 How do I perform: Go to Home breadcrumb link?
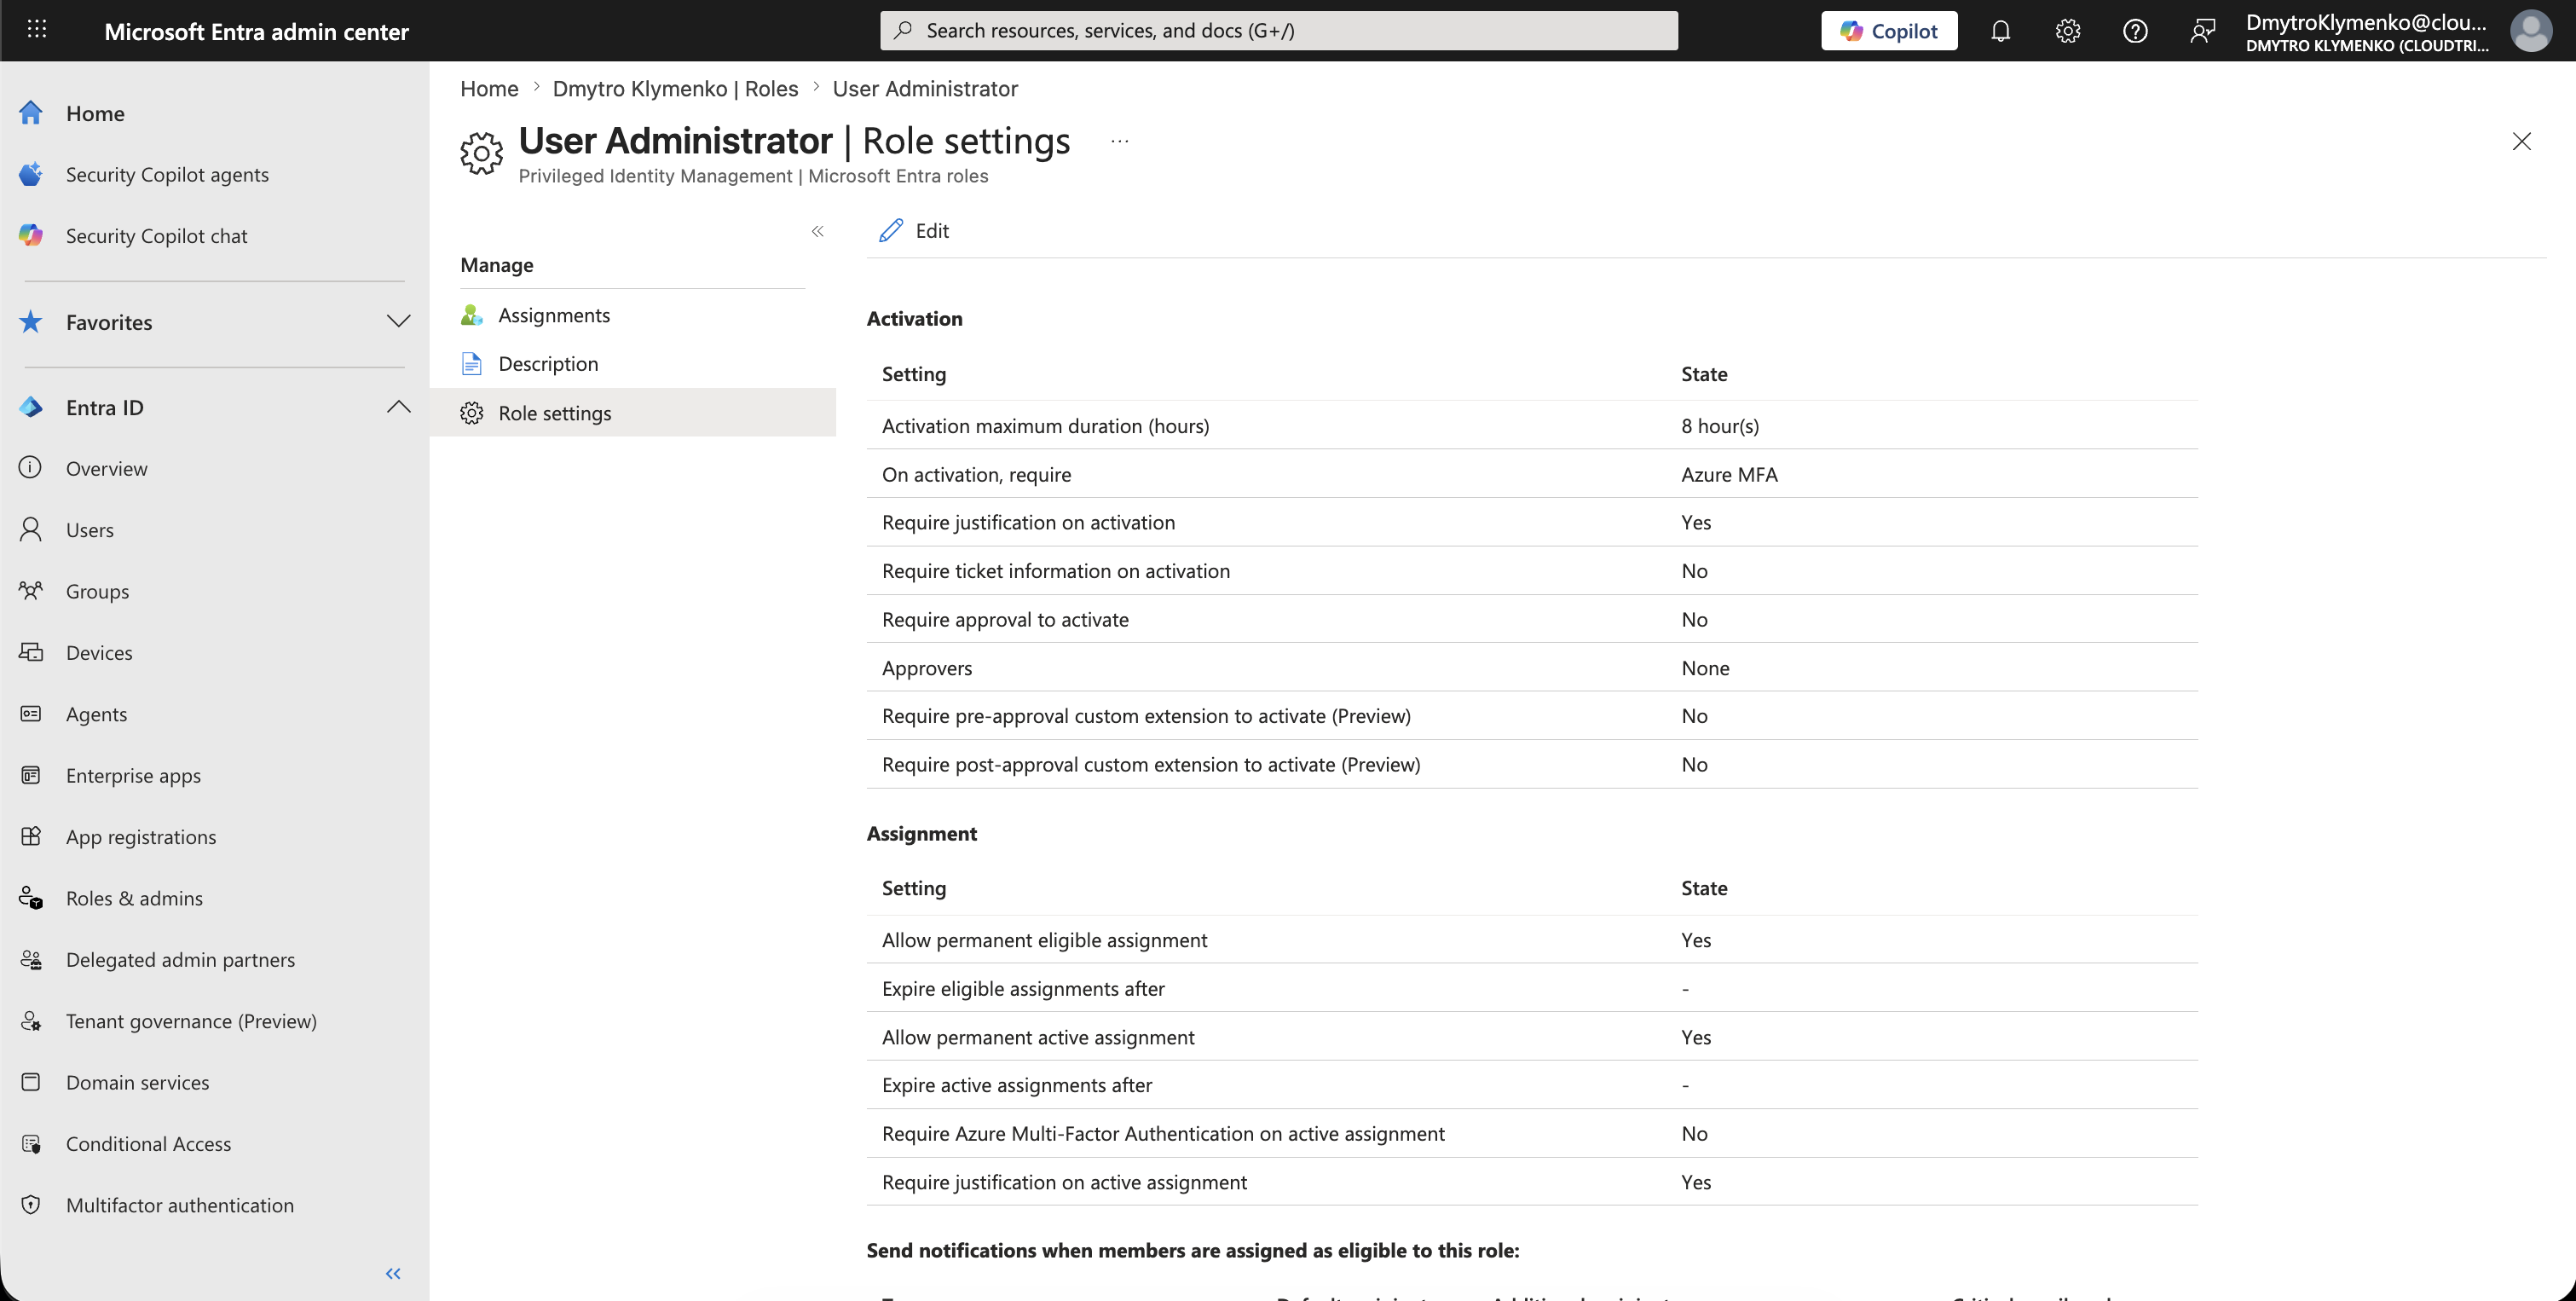tap(489, 88)
